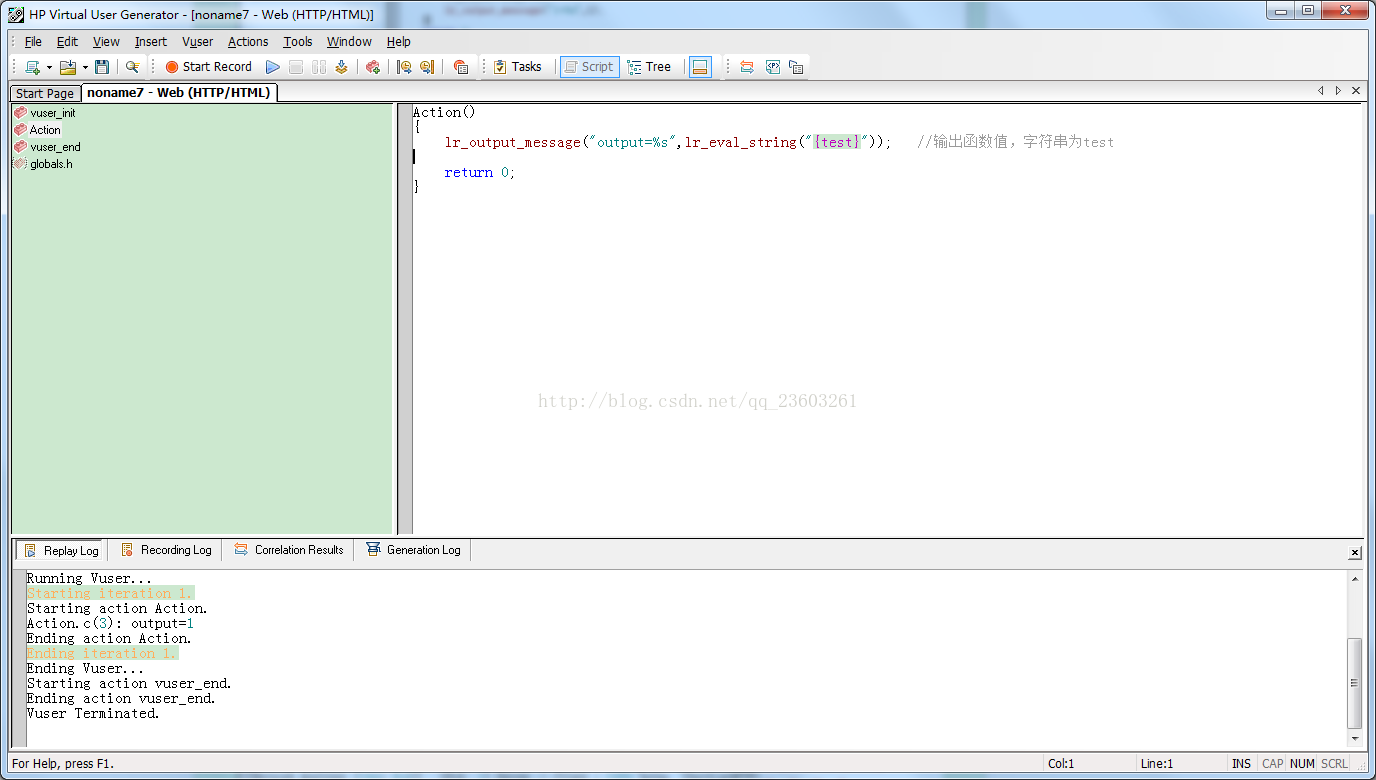1376x780 pixels.
Task: Click the tab-scroll left arrow
Action: pyautogui.click(x=1321, y=91)
